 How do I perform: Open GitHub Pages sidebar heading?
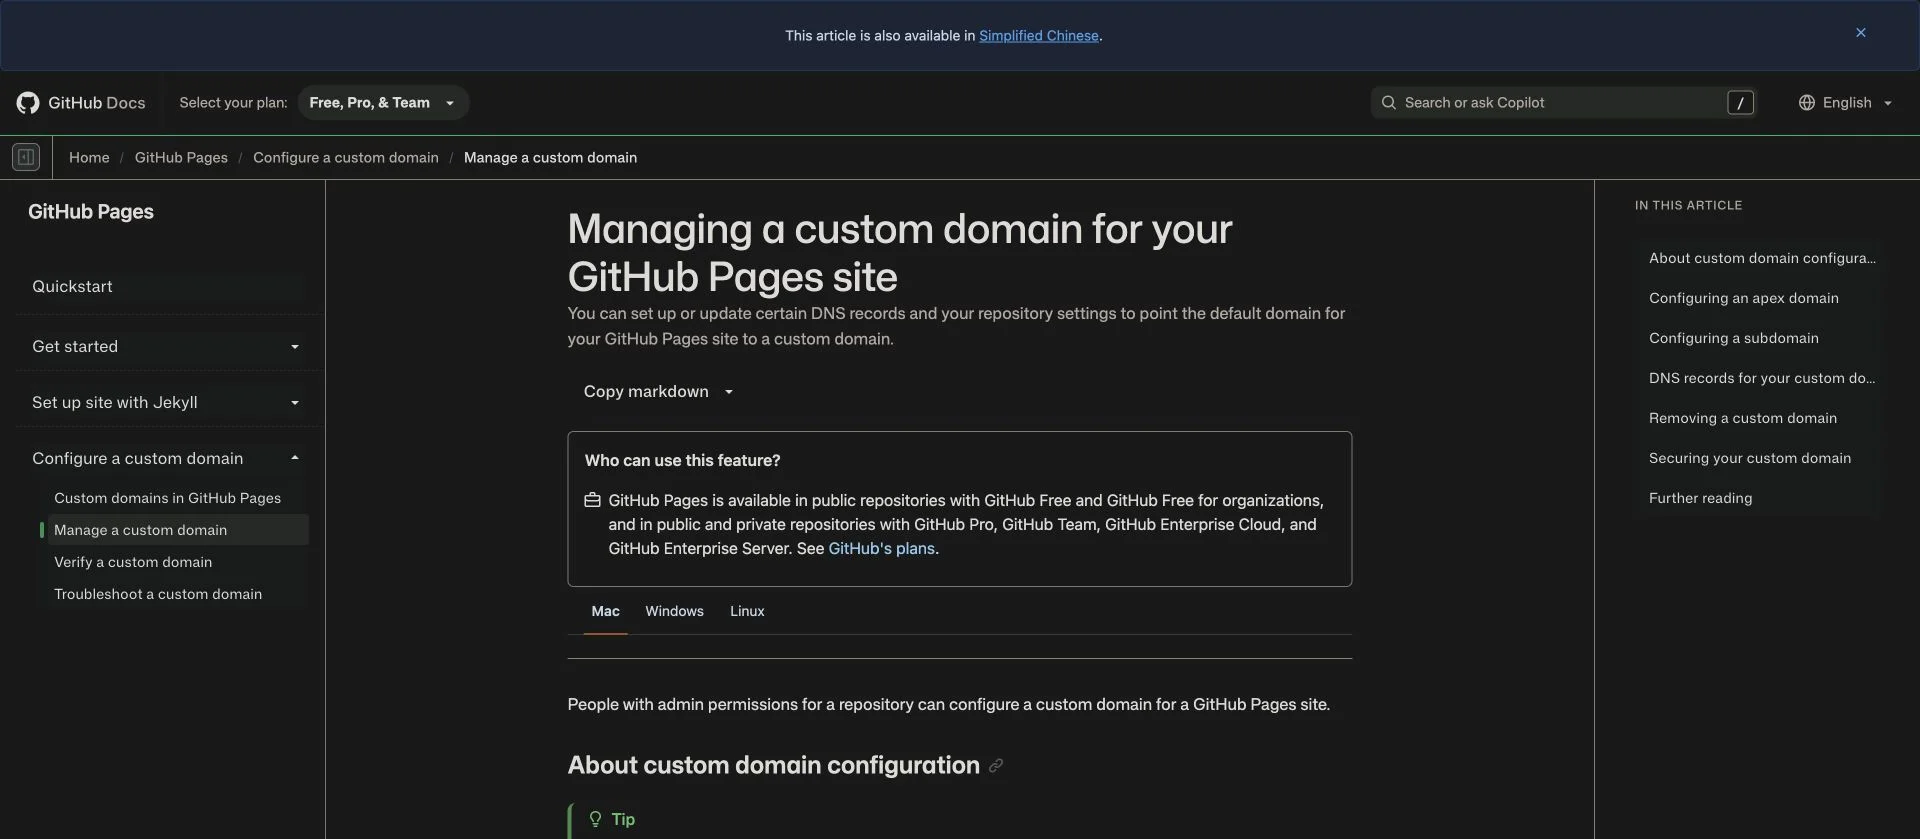pos(91,212)
